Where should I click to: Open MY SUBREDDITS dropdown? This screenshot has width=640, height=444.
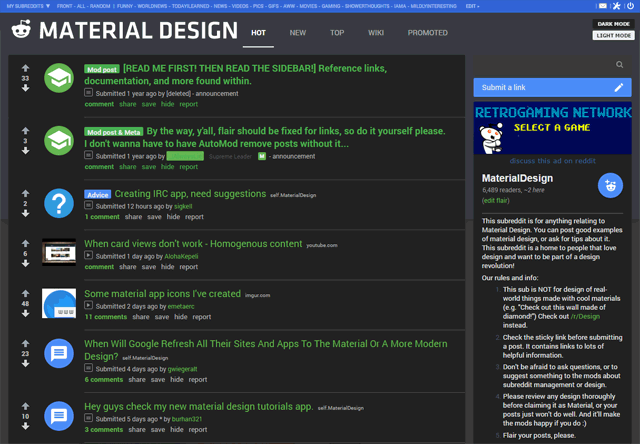(28, 6)
